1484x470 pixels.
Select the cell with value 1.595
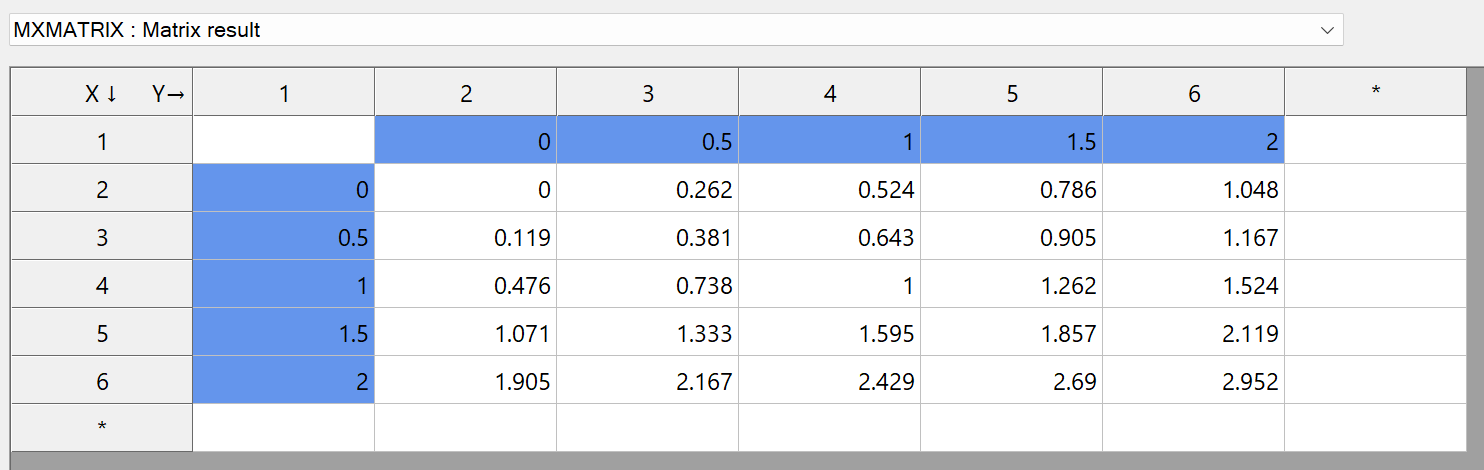[x=830, y=333]
